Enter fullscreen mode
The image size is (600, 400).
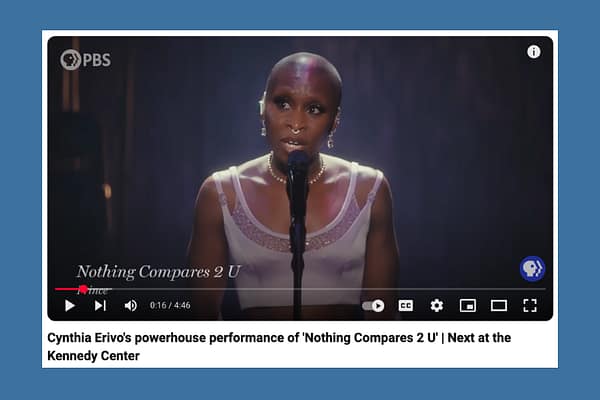[x=530, y=305]
